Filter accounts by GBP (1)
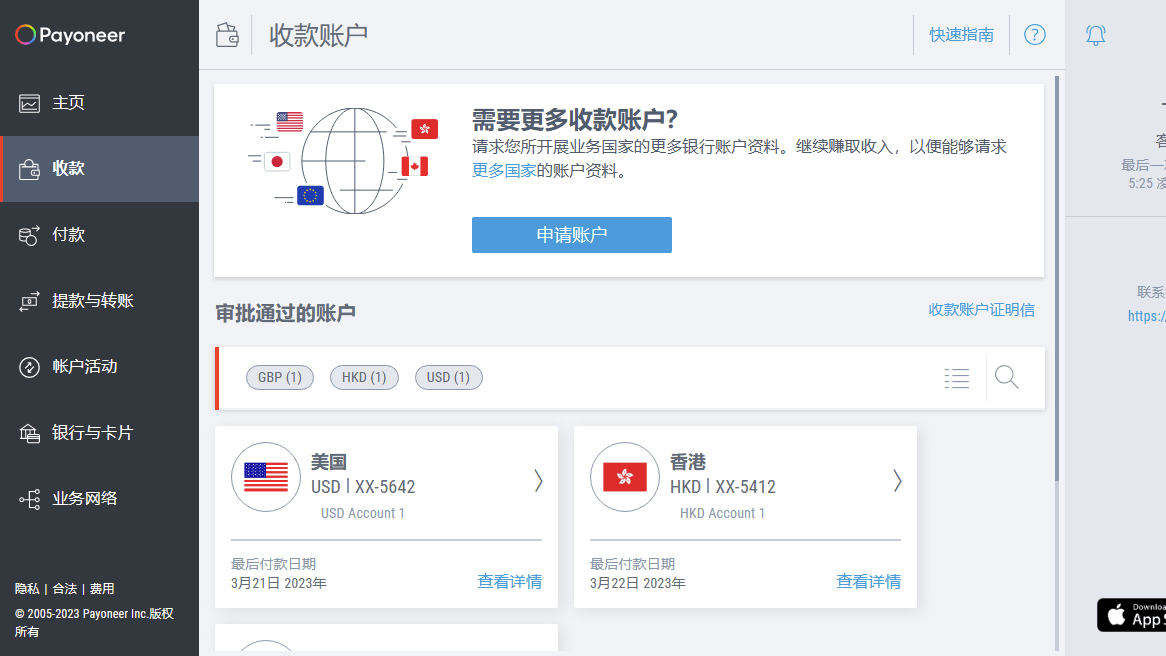The height and width of the screenshot is (656, 1166). [x=280, y=378]
